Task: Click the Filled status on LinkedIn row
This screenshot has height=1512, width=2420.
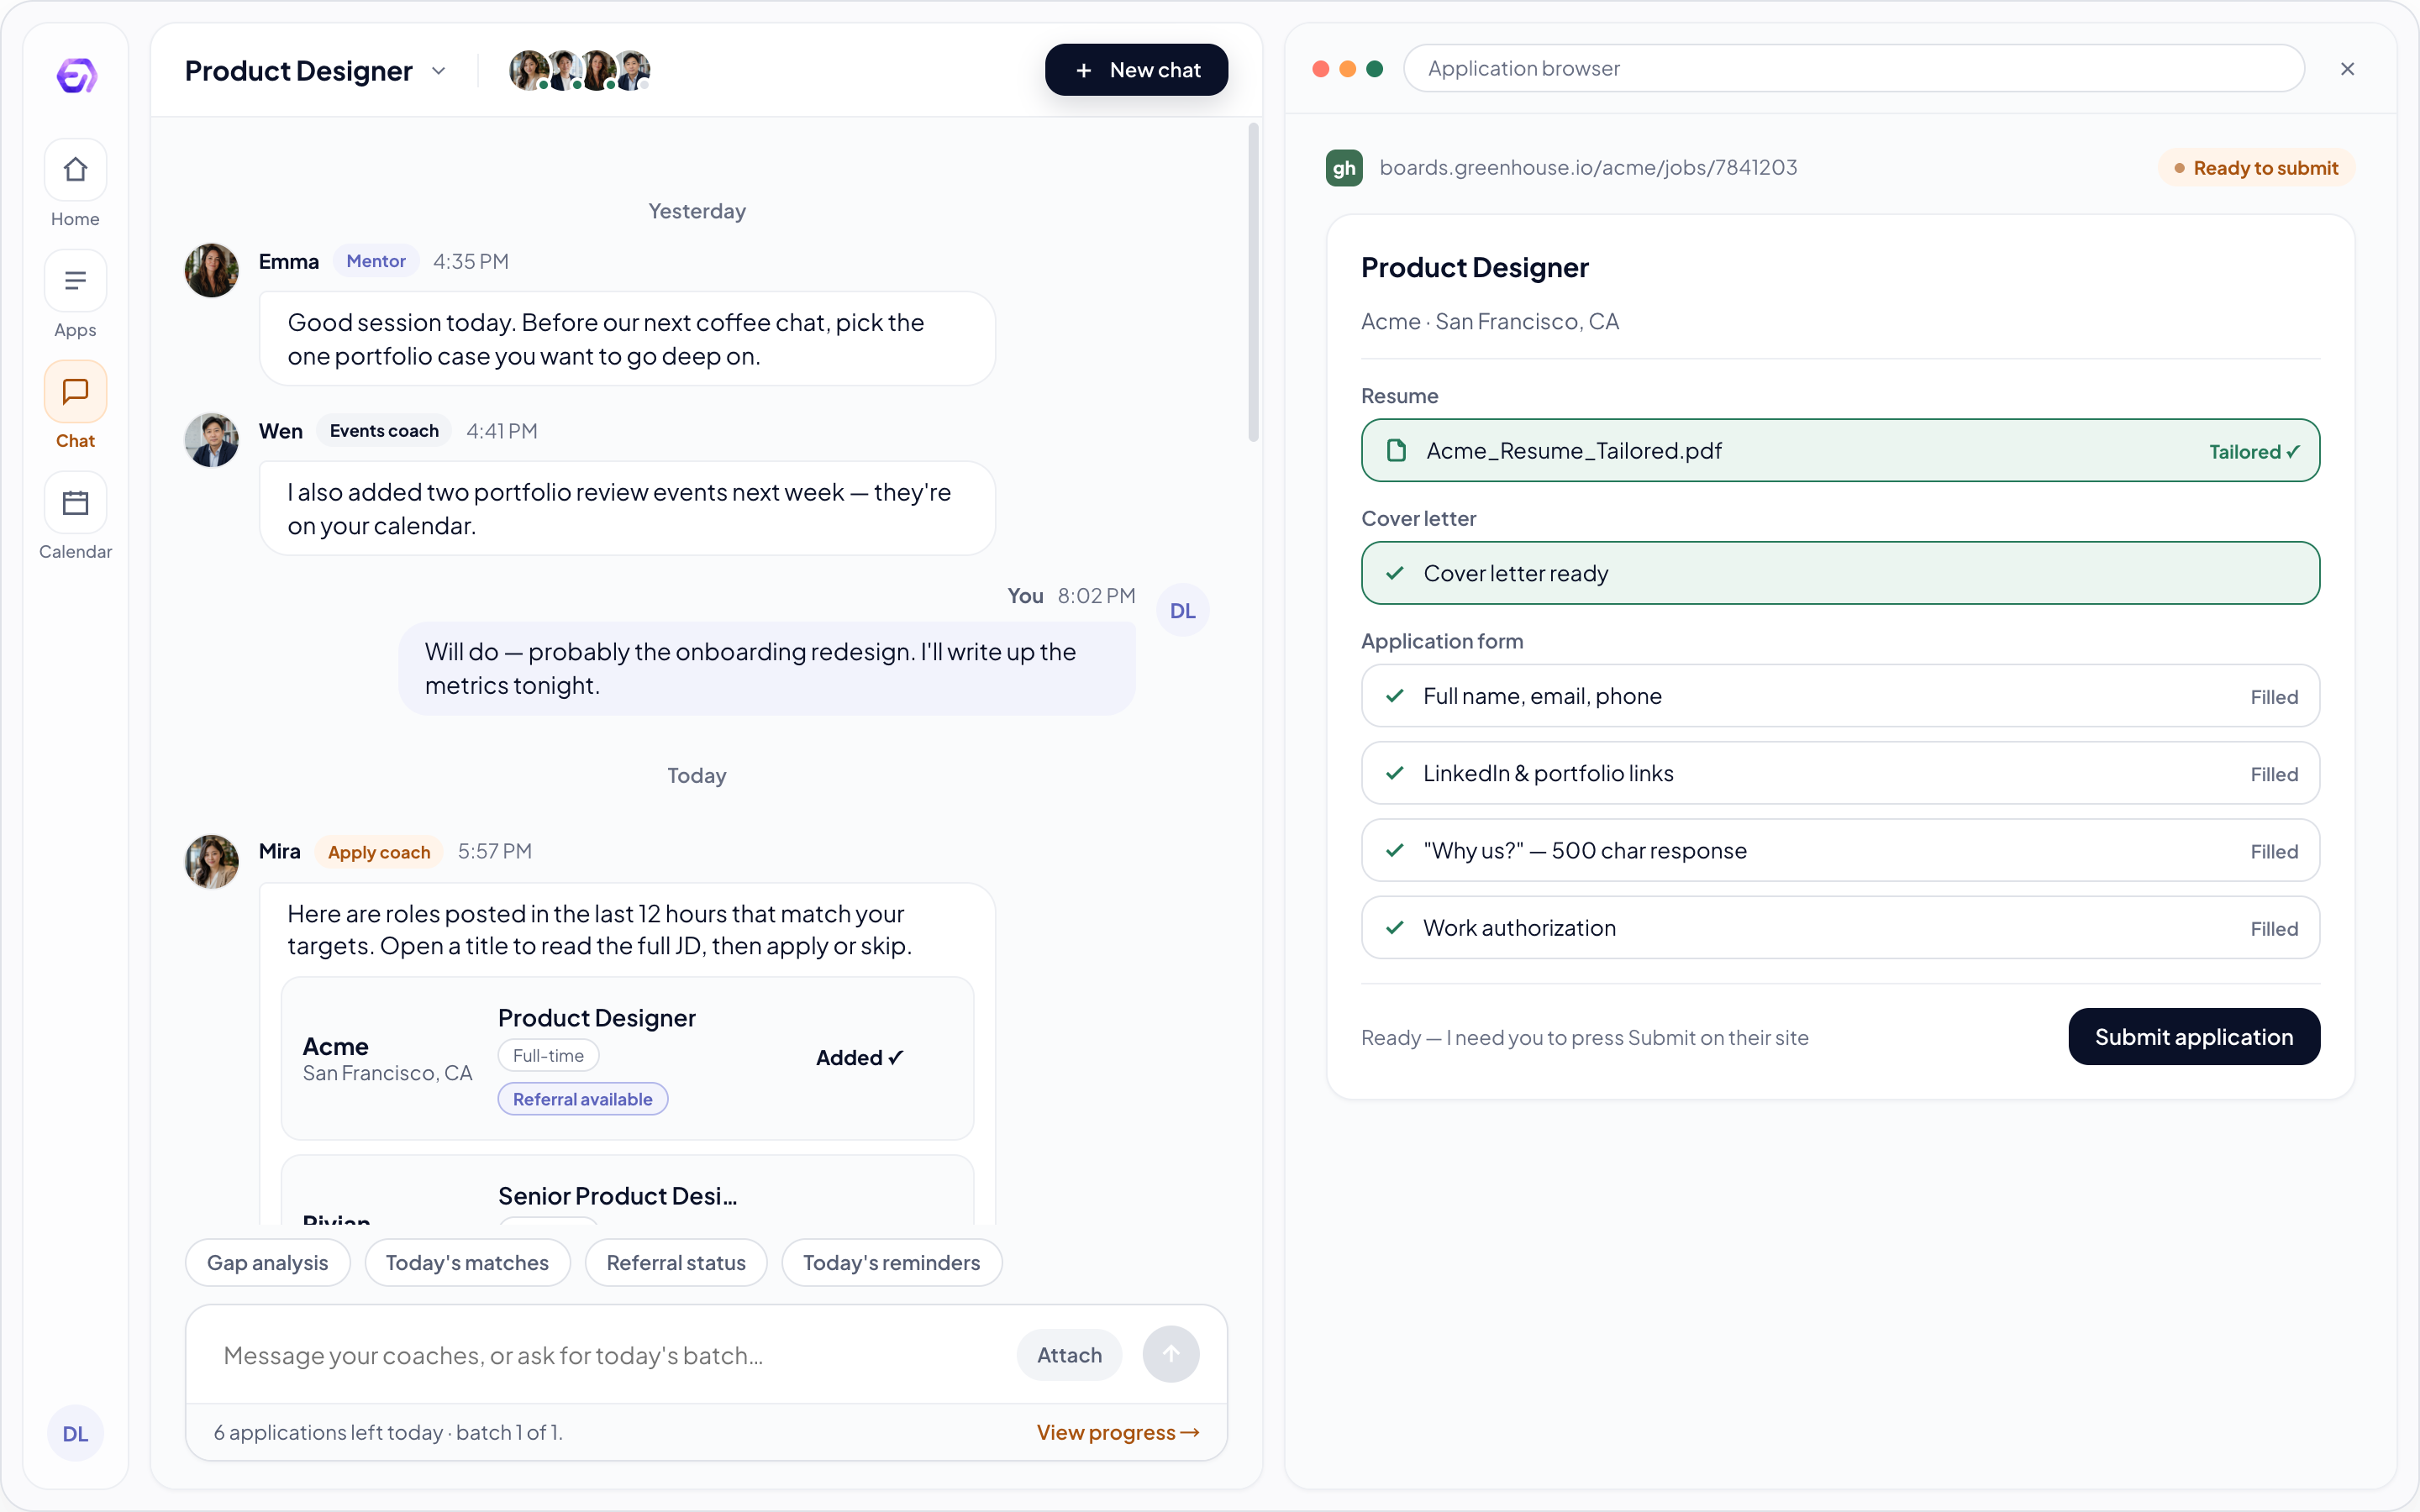Action: [x=2274, y=775]
